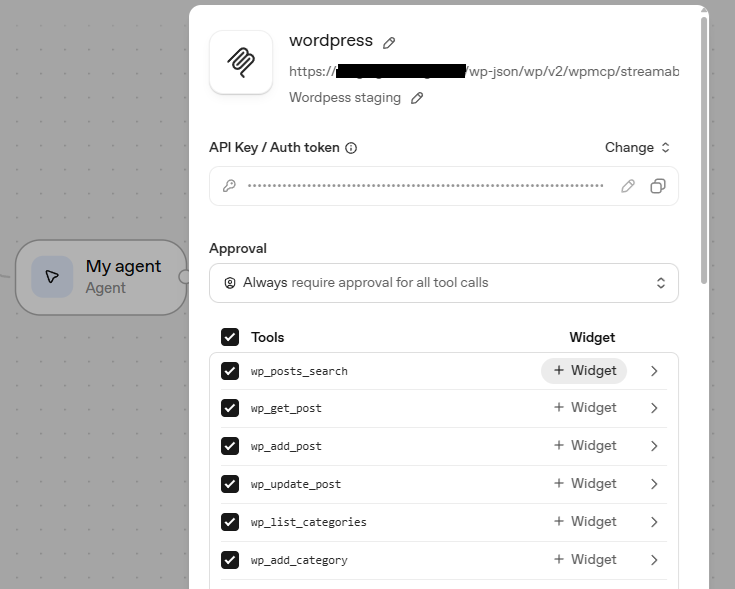Uncheck the wp_add_post tool
The height and width of the screenshot is (589, 735).
click(x=230, y=446)
